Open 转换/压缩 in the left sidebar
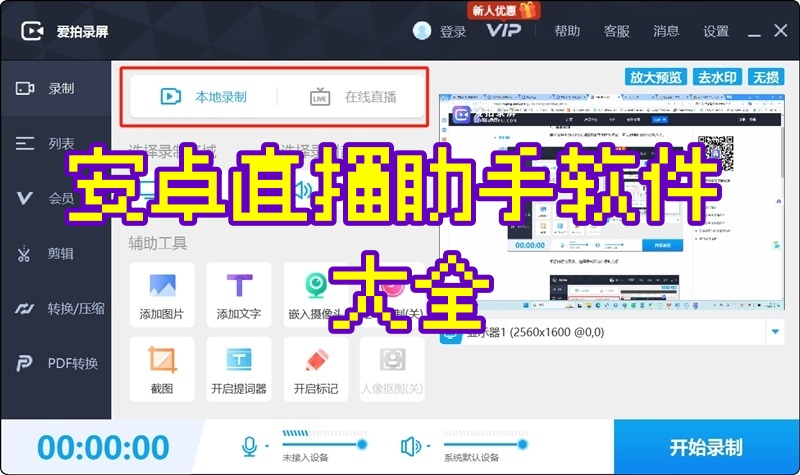Viewport: 800px width, 475px height. tap(55, 308)
